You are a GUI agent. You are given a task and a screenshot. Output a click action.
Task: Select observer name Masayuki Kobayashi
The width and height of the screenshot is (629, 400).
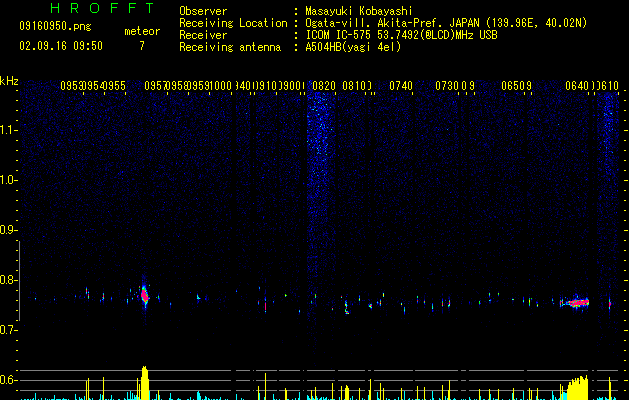359,11
